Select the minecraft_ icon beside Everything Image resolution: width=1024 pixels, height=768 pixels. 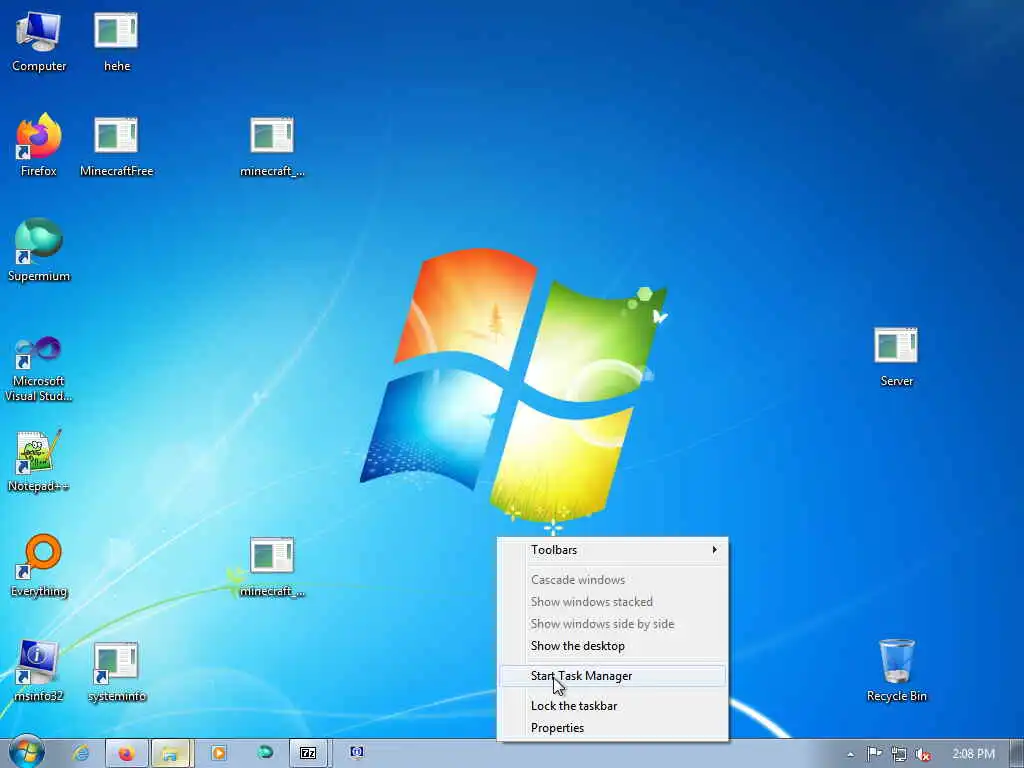(x=272, y=568)
